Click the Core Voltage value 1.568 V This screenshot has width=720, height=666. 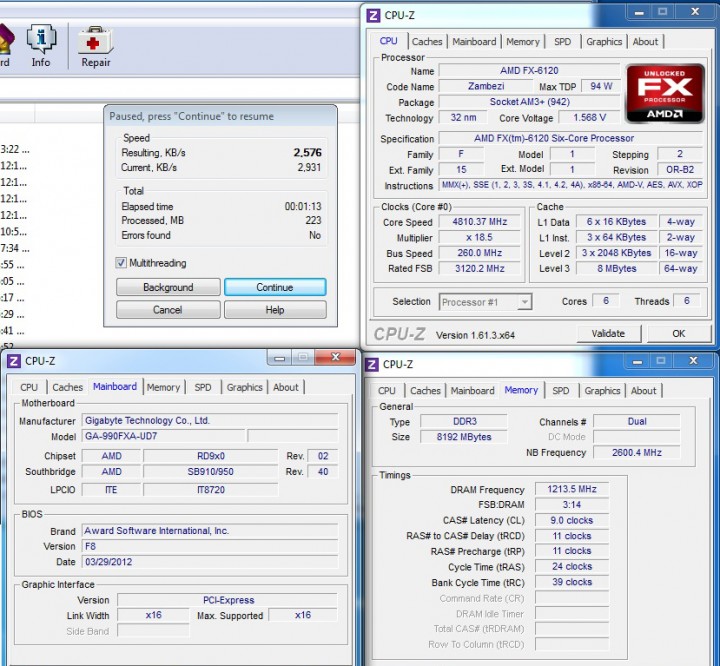point(589,118)
